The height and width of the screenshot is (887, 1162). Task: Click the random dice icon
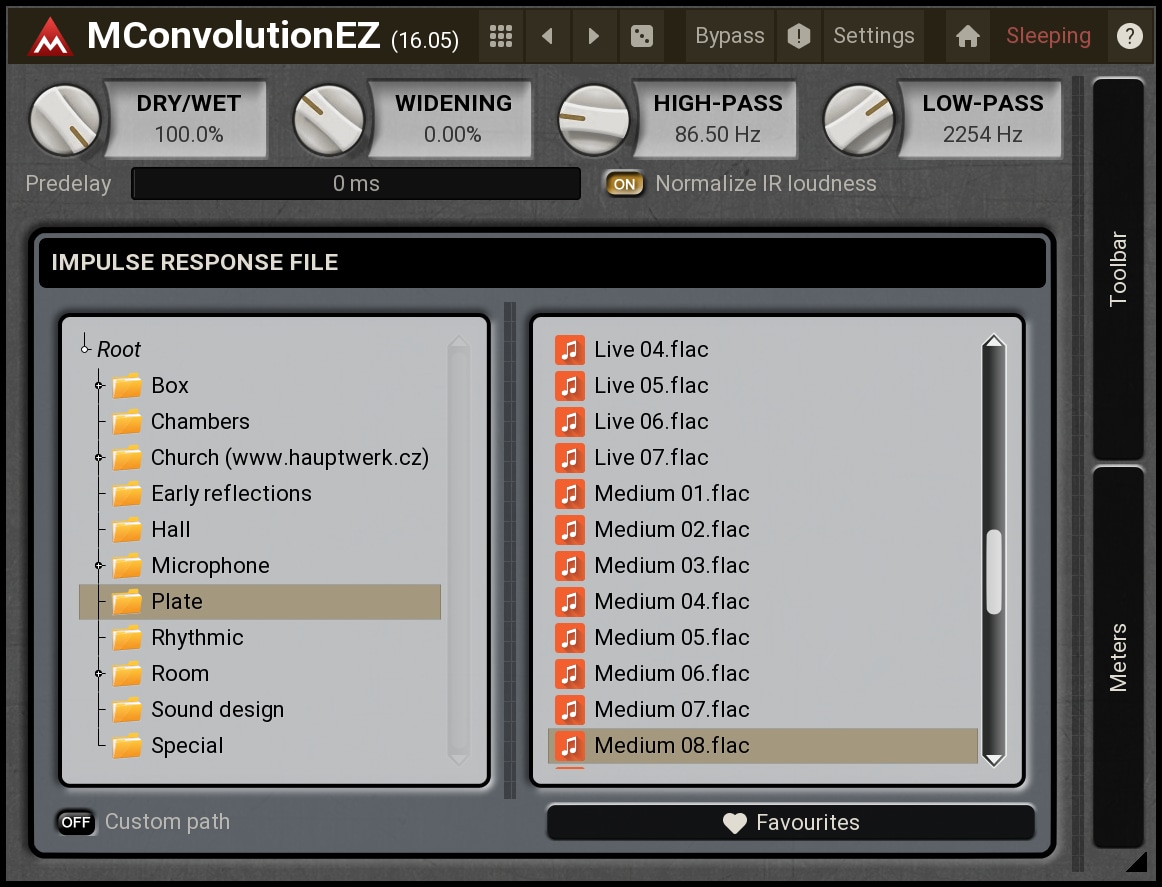point(641,36)
